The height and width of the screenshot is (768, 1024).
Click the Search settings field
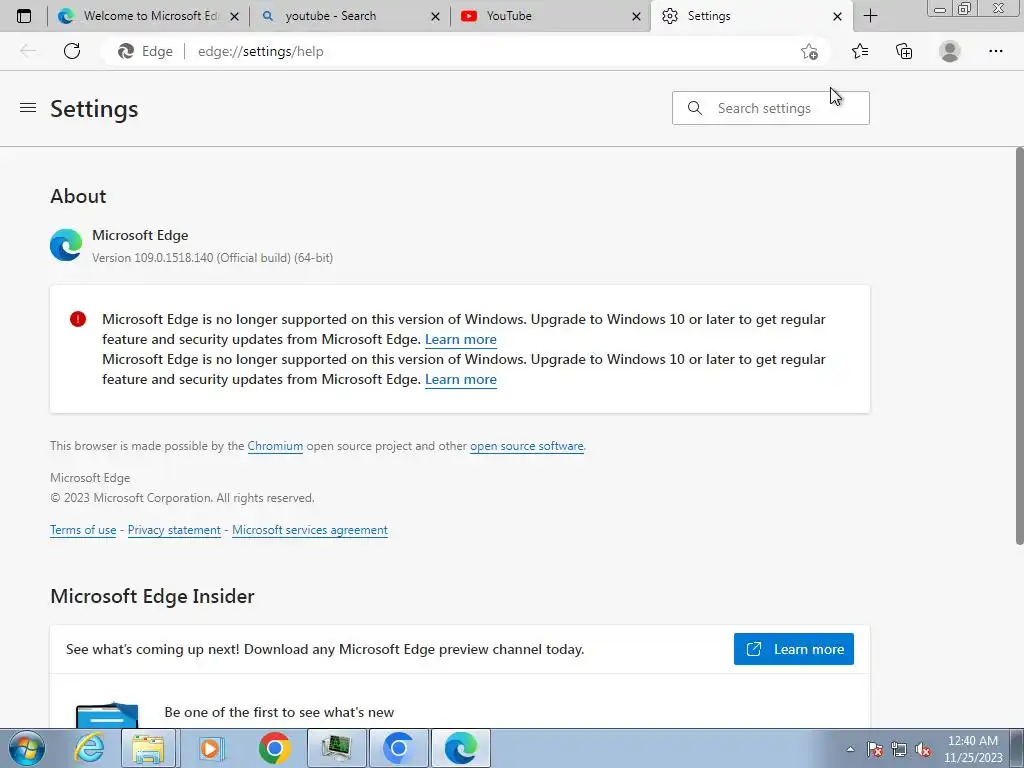click(x=771, y=108)
